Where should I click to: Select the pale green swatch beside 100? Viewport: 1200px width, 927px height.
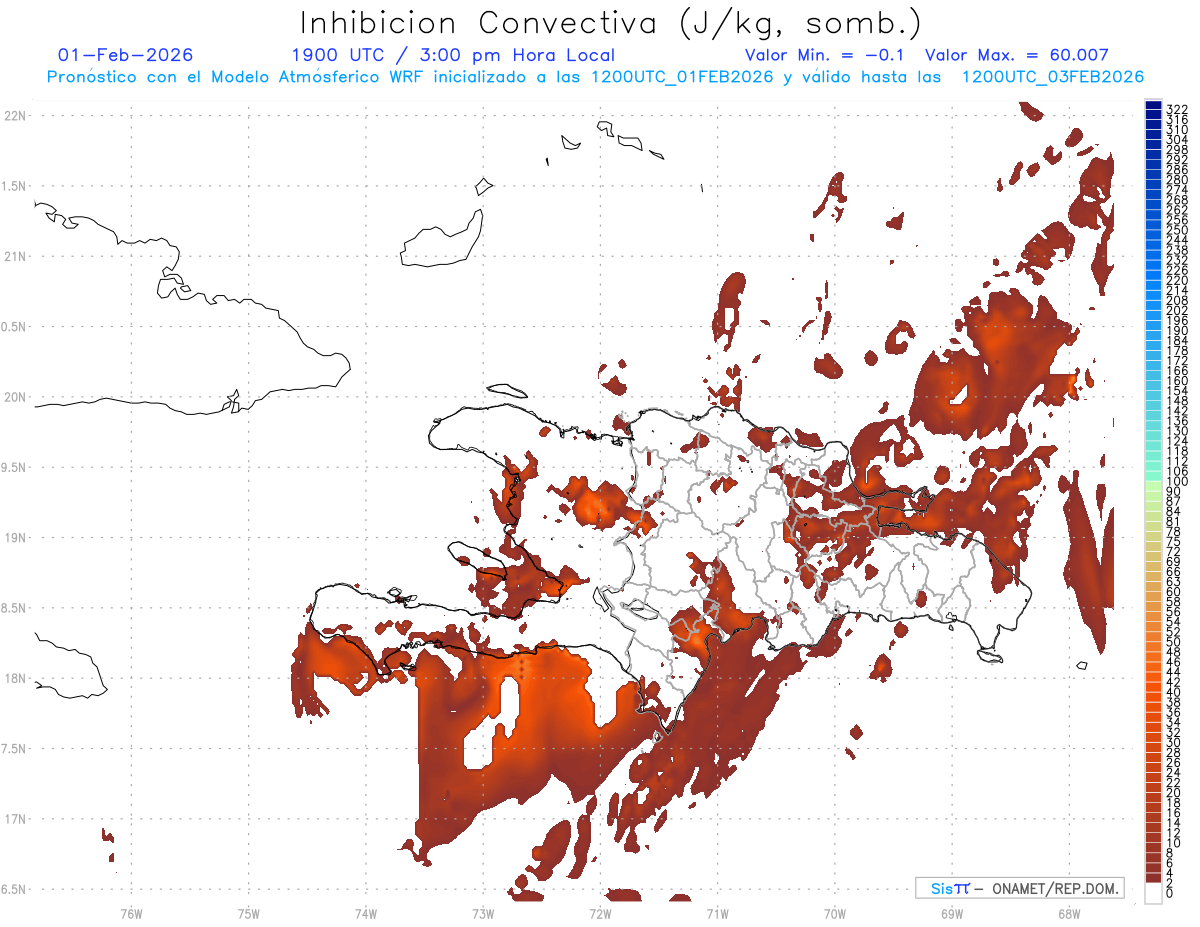coord(1153,486)
